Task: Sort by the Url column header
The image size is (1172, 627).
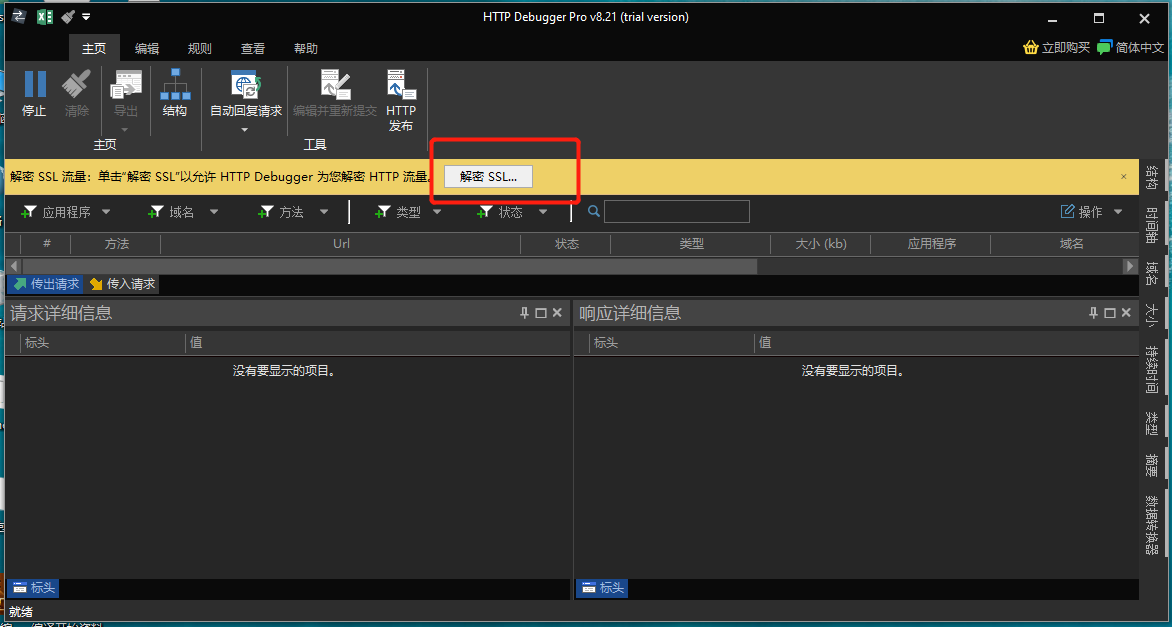Action: 341,244
